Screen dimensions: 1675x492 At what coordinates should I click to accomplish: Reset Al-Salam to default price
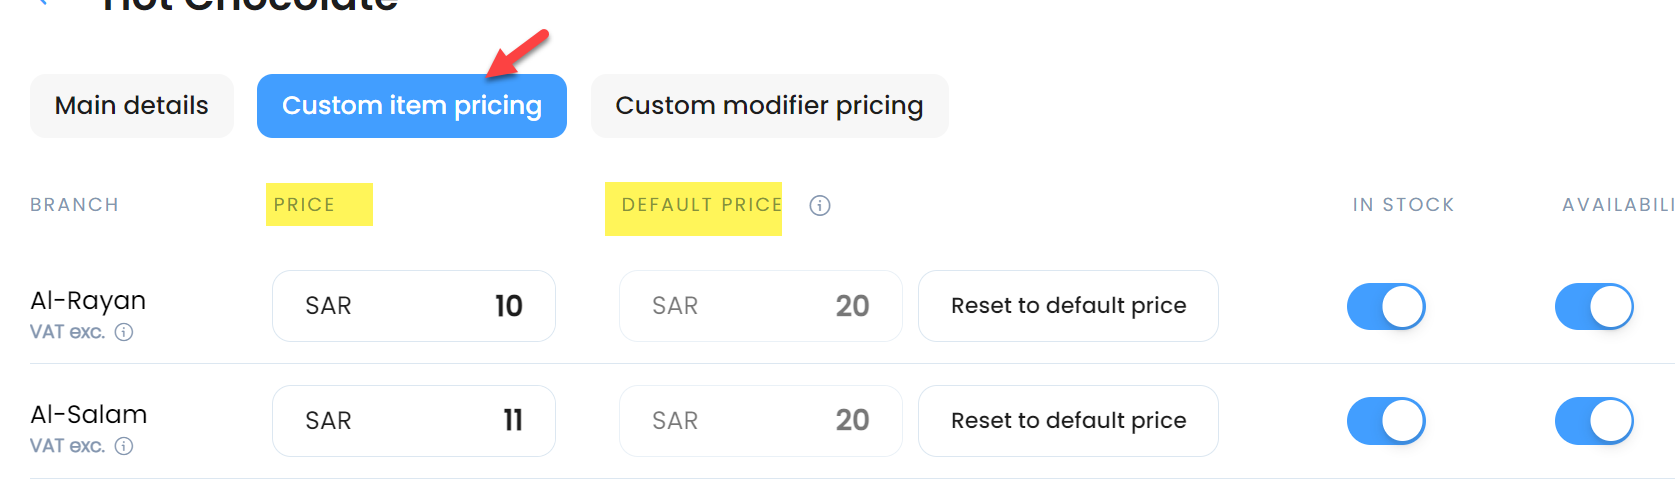click(x=1068, y=421)
